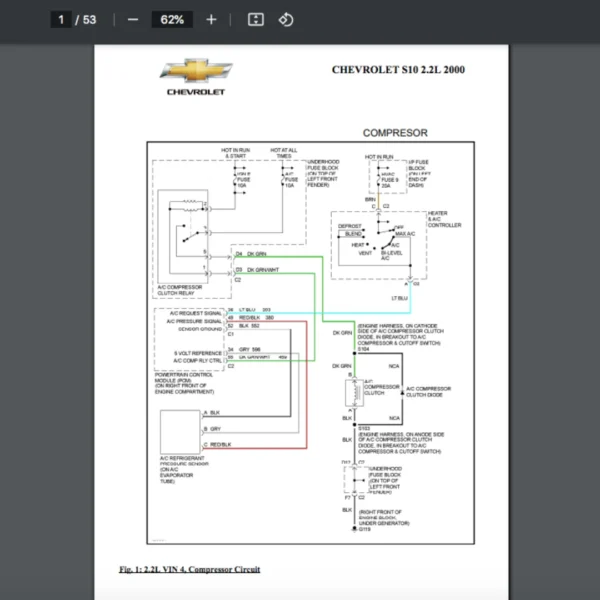Viewport: 600px width, 600px height.
Task: Select the 62% zoom level field
Action: tap(171, 20)
